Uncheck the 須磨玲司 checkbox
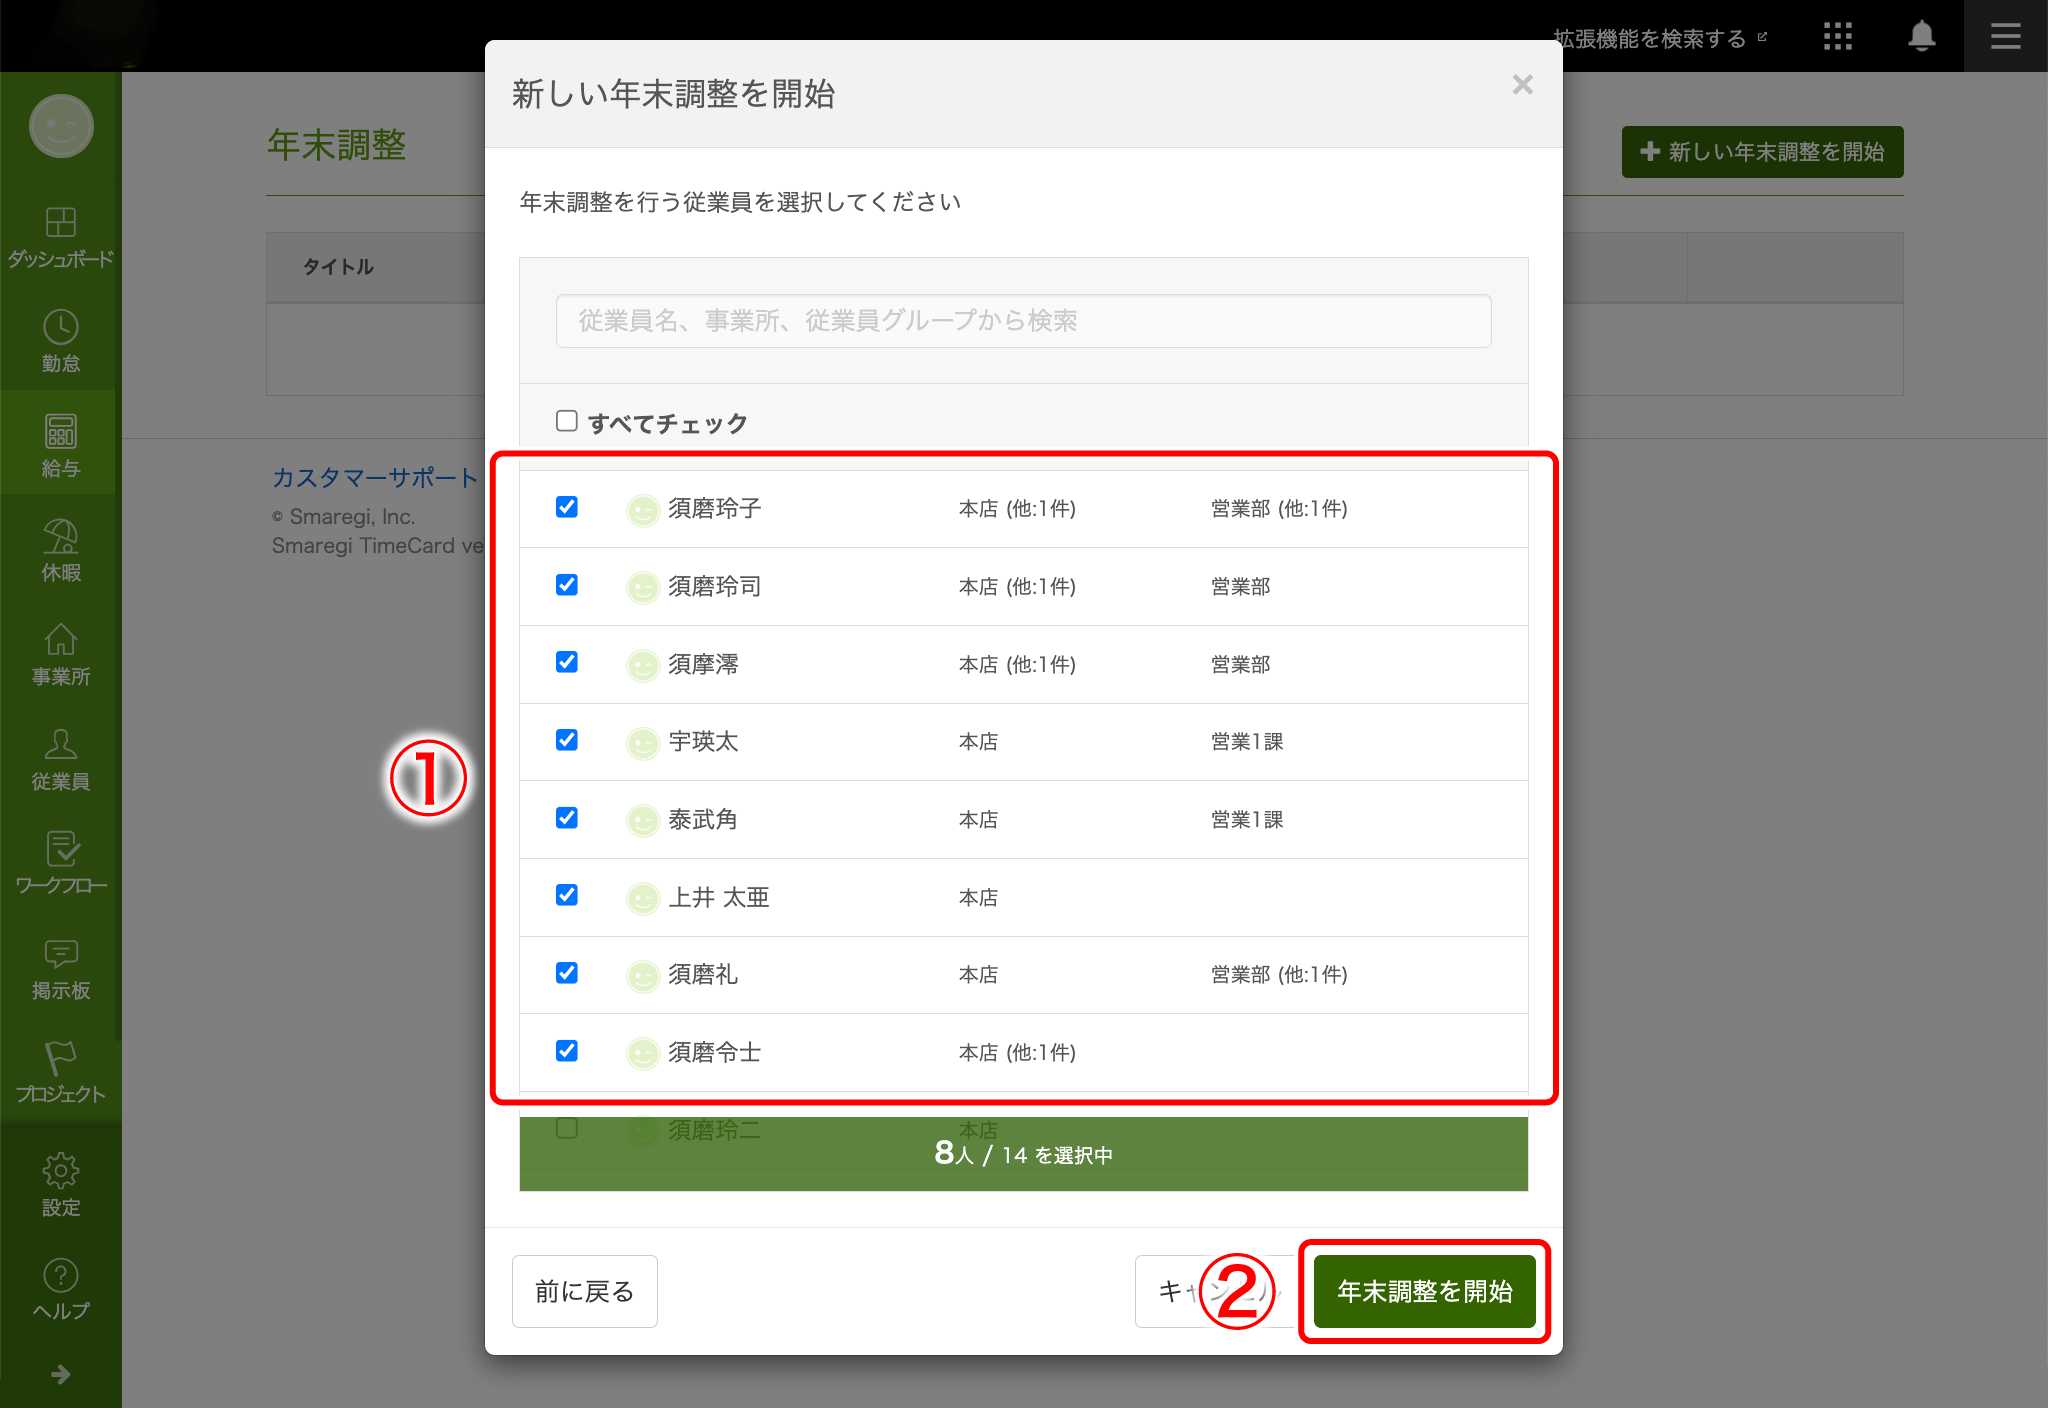 coord(567,585)
